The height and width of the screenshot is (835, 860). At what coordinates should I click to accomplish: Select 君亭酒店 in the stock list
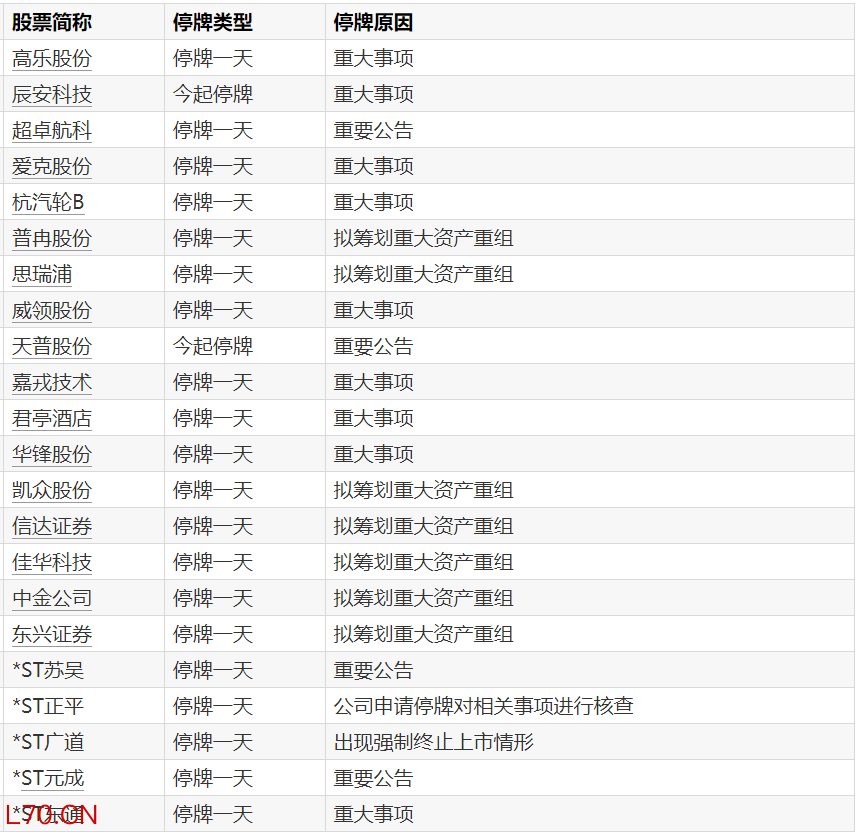(x=52, y=419)
